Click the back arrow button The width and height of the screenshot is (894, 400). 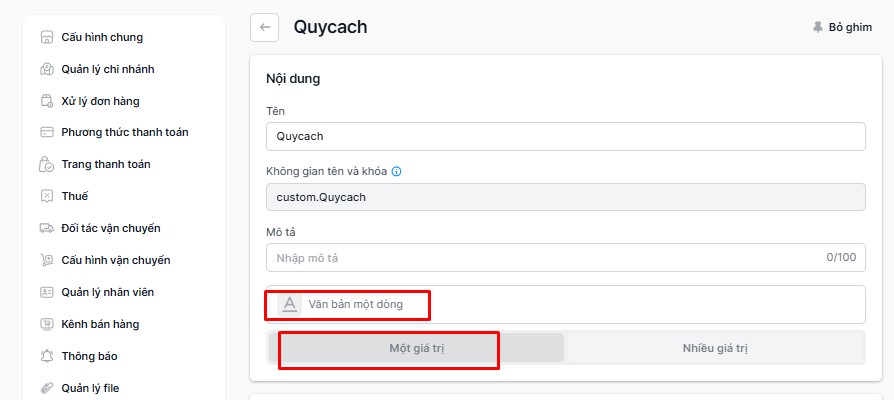[265, 27]
